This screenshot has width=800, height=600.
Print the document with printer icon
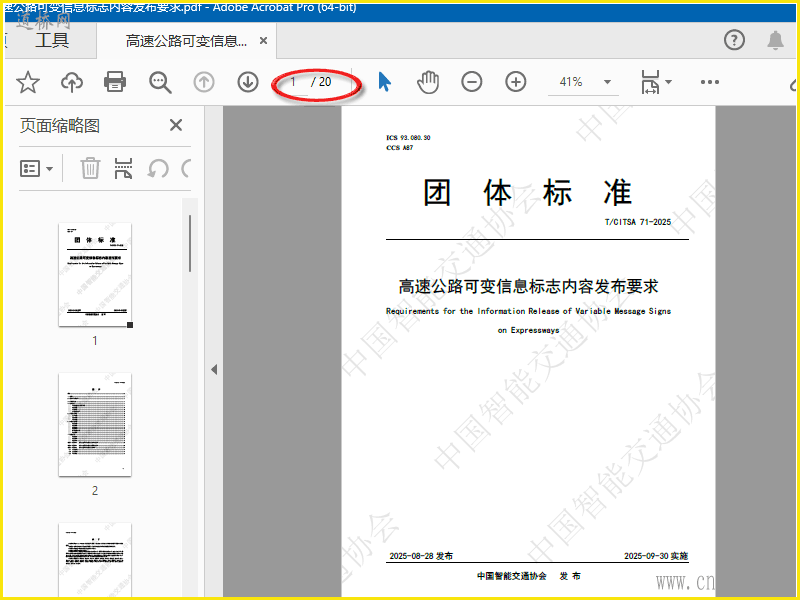coord(115,82)
